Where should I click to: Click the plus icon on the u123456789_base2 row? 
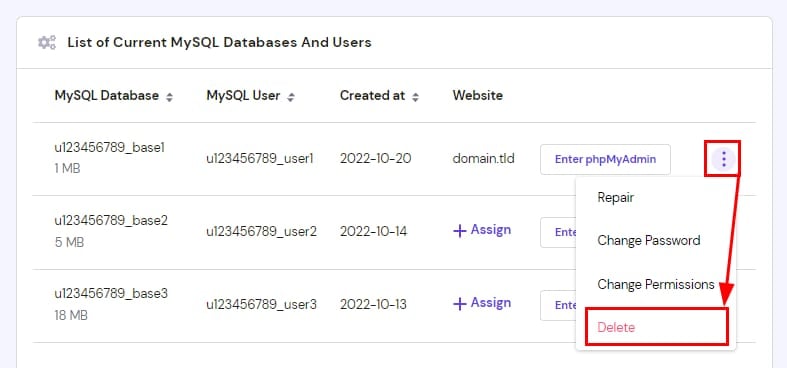(x=460, y=231)
